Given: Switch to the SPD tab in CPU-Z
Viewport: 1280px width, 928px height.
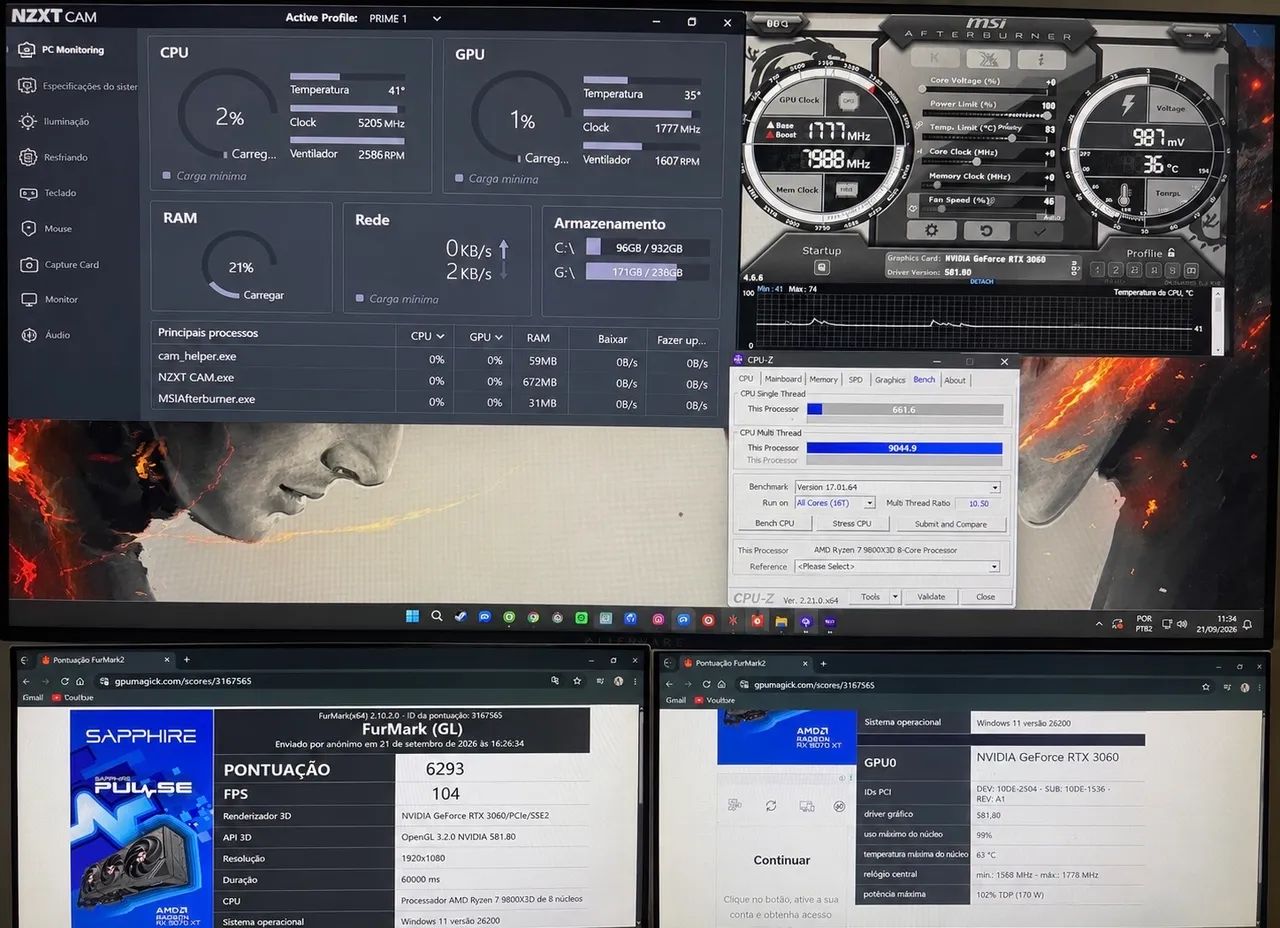Looking at the screenshot, I should point(855,379).
